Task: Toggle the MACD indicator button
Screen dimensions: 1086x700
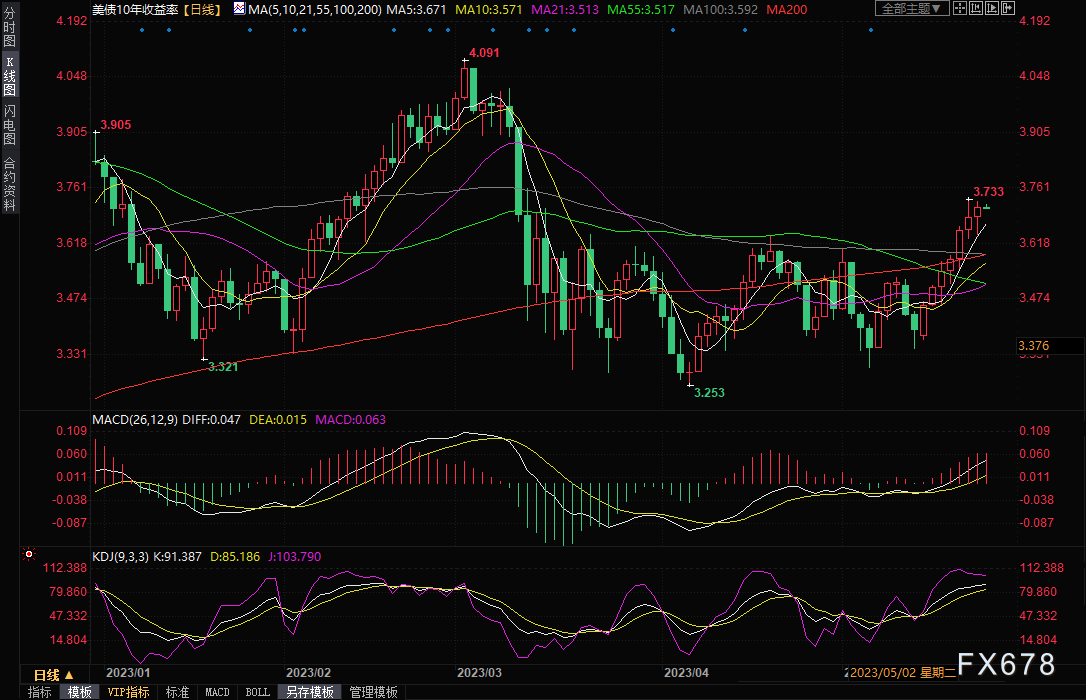Action: (217, 692)
